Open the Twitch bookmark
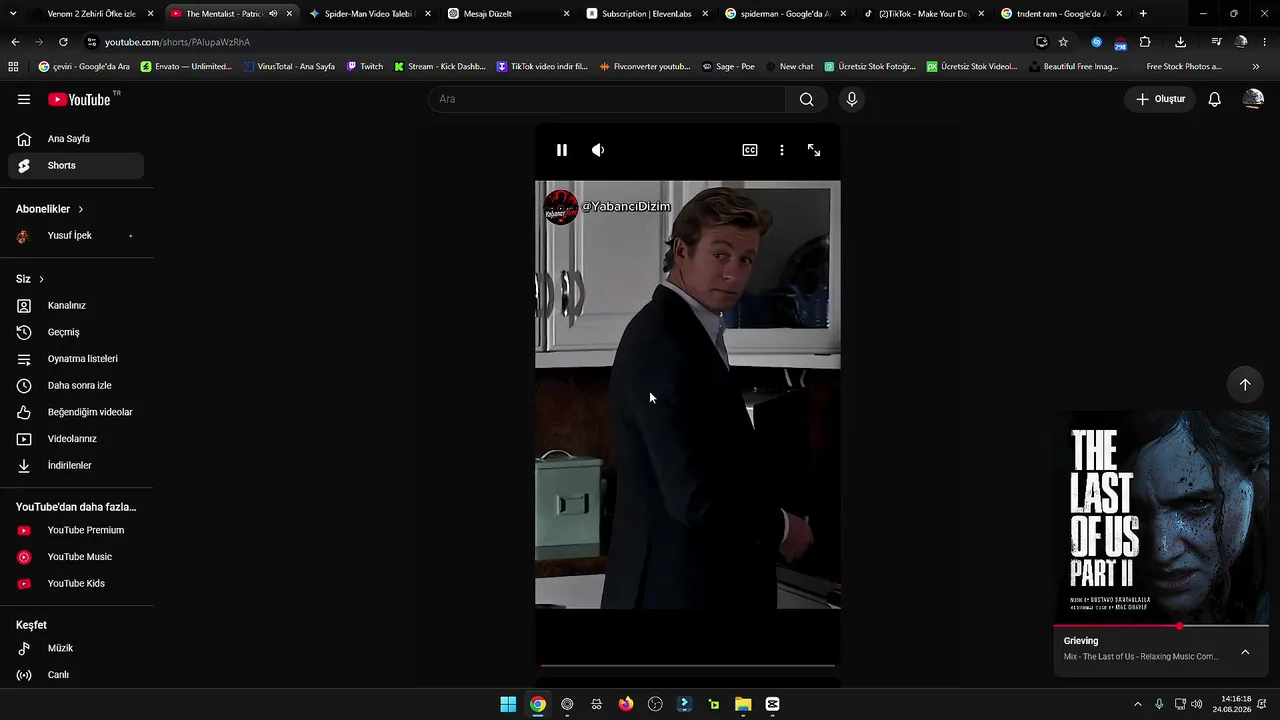The height and width of the screenshot is (720, 1280). point(365,67)
